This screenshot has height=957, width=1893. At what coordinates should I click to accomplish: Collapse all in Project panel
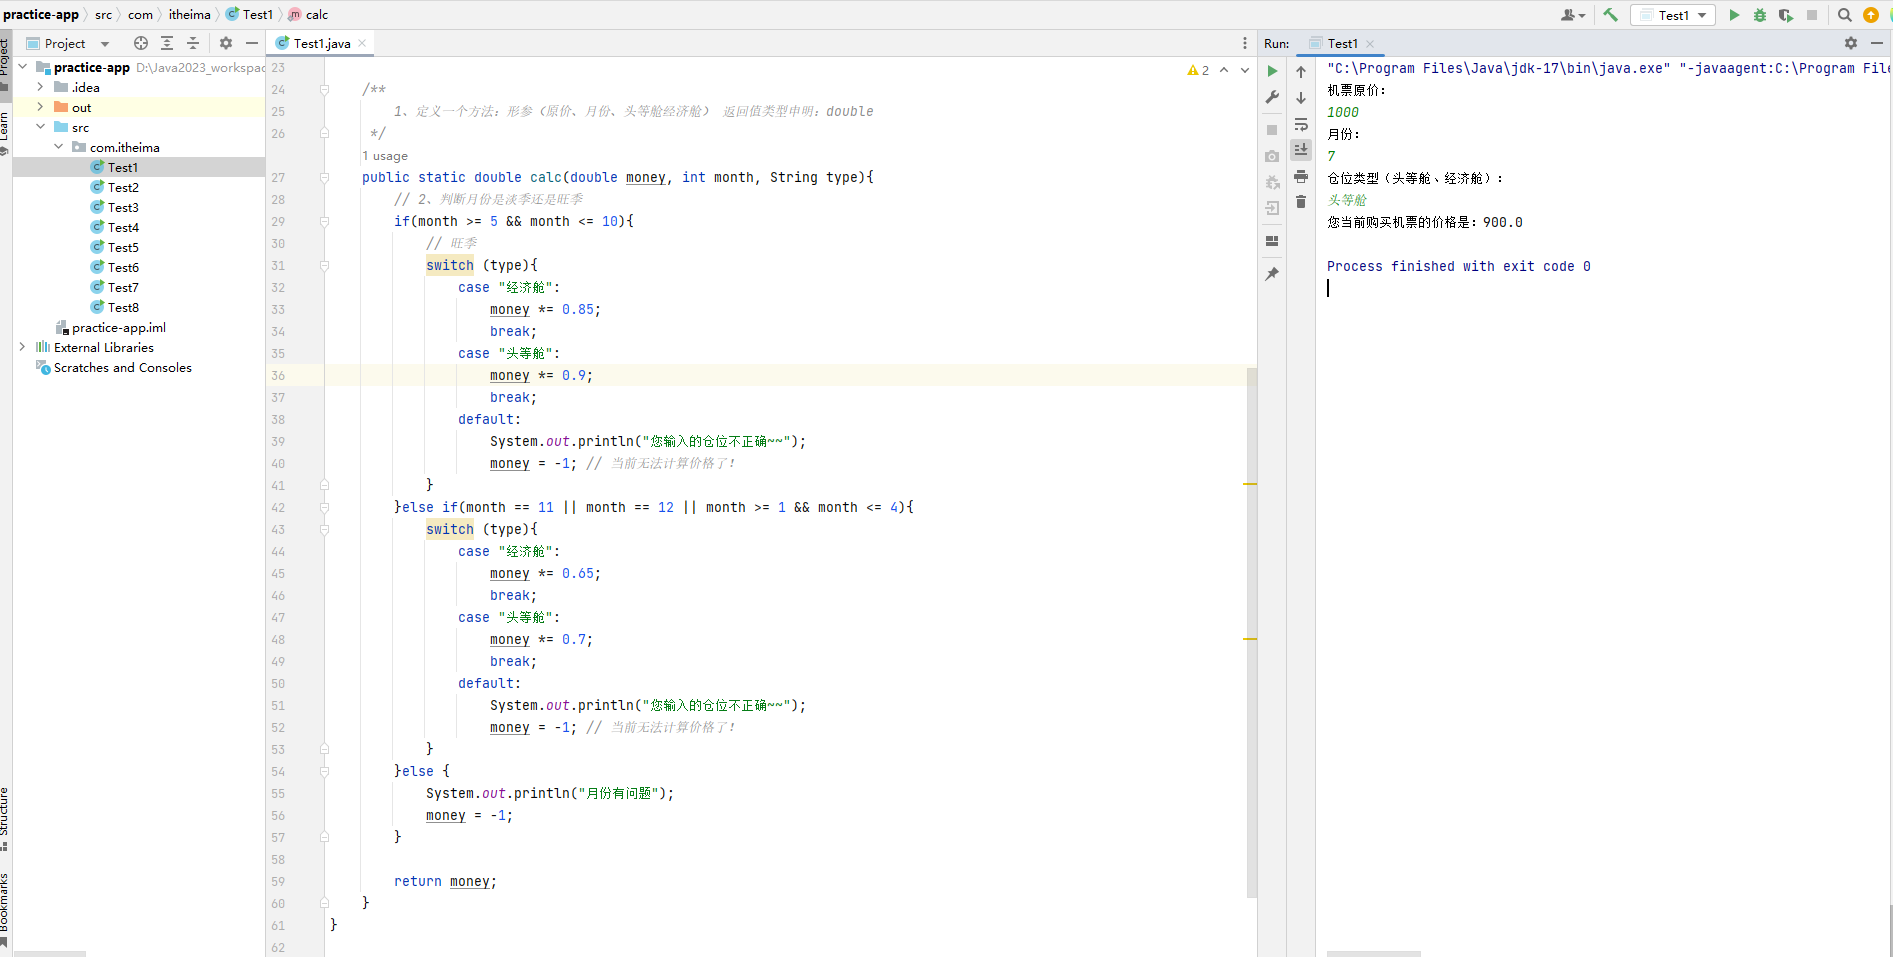click(x=193, y=43)
